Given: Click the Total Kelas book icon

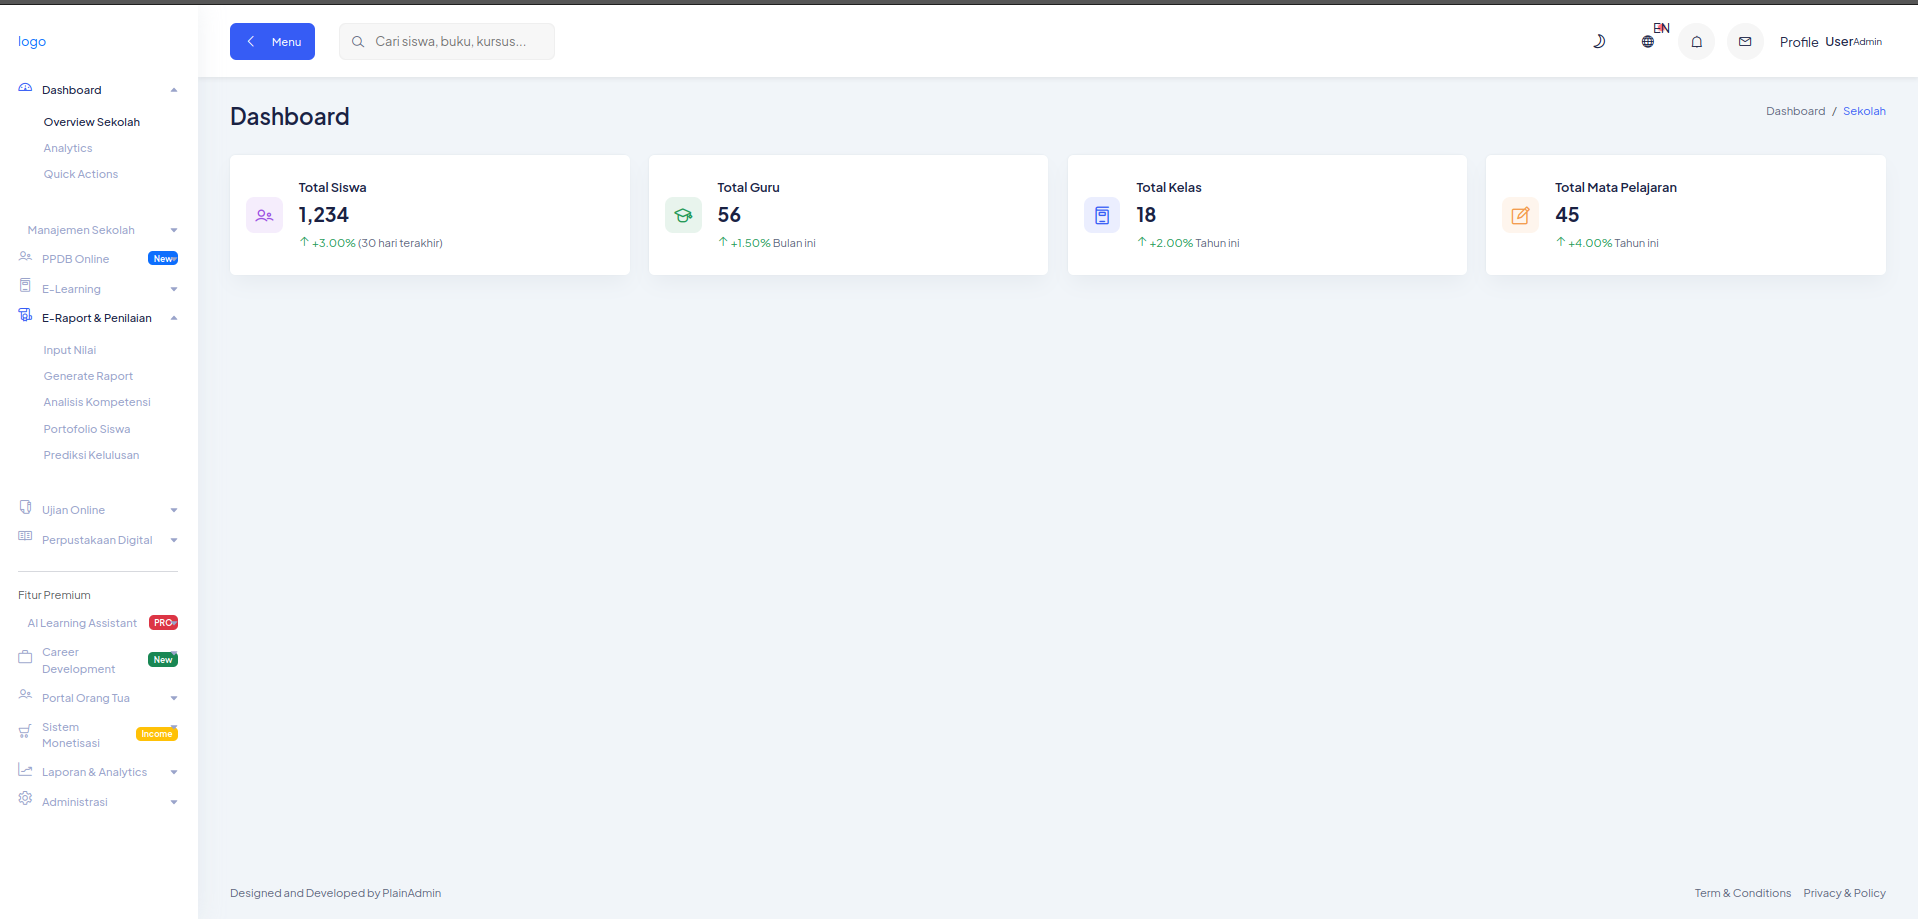Looking at the screenshot, I should tap(1102, 215).
